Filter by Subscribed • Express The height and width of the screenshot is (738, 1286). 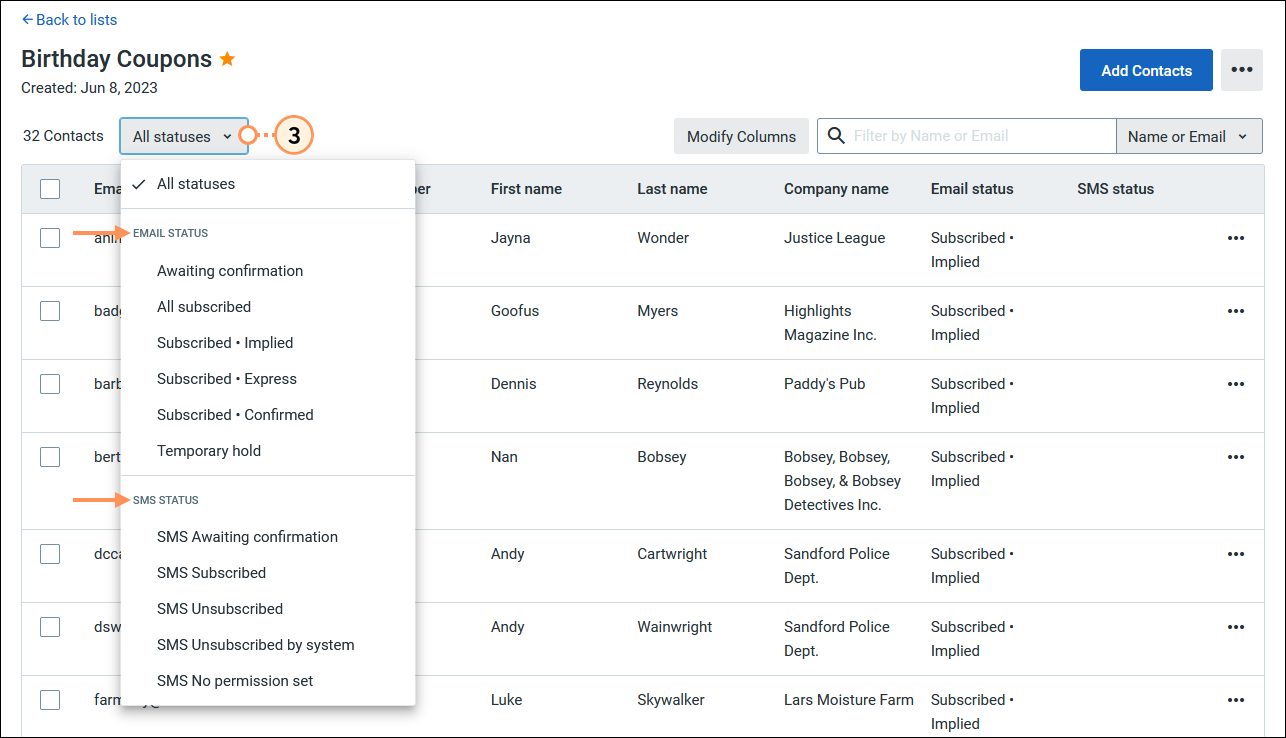(268, 379)
